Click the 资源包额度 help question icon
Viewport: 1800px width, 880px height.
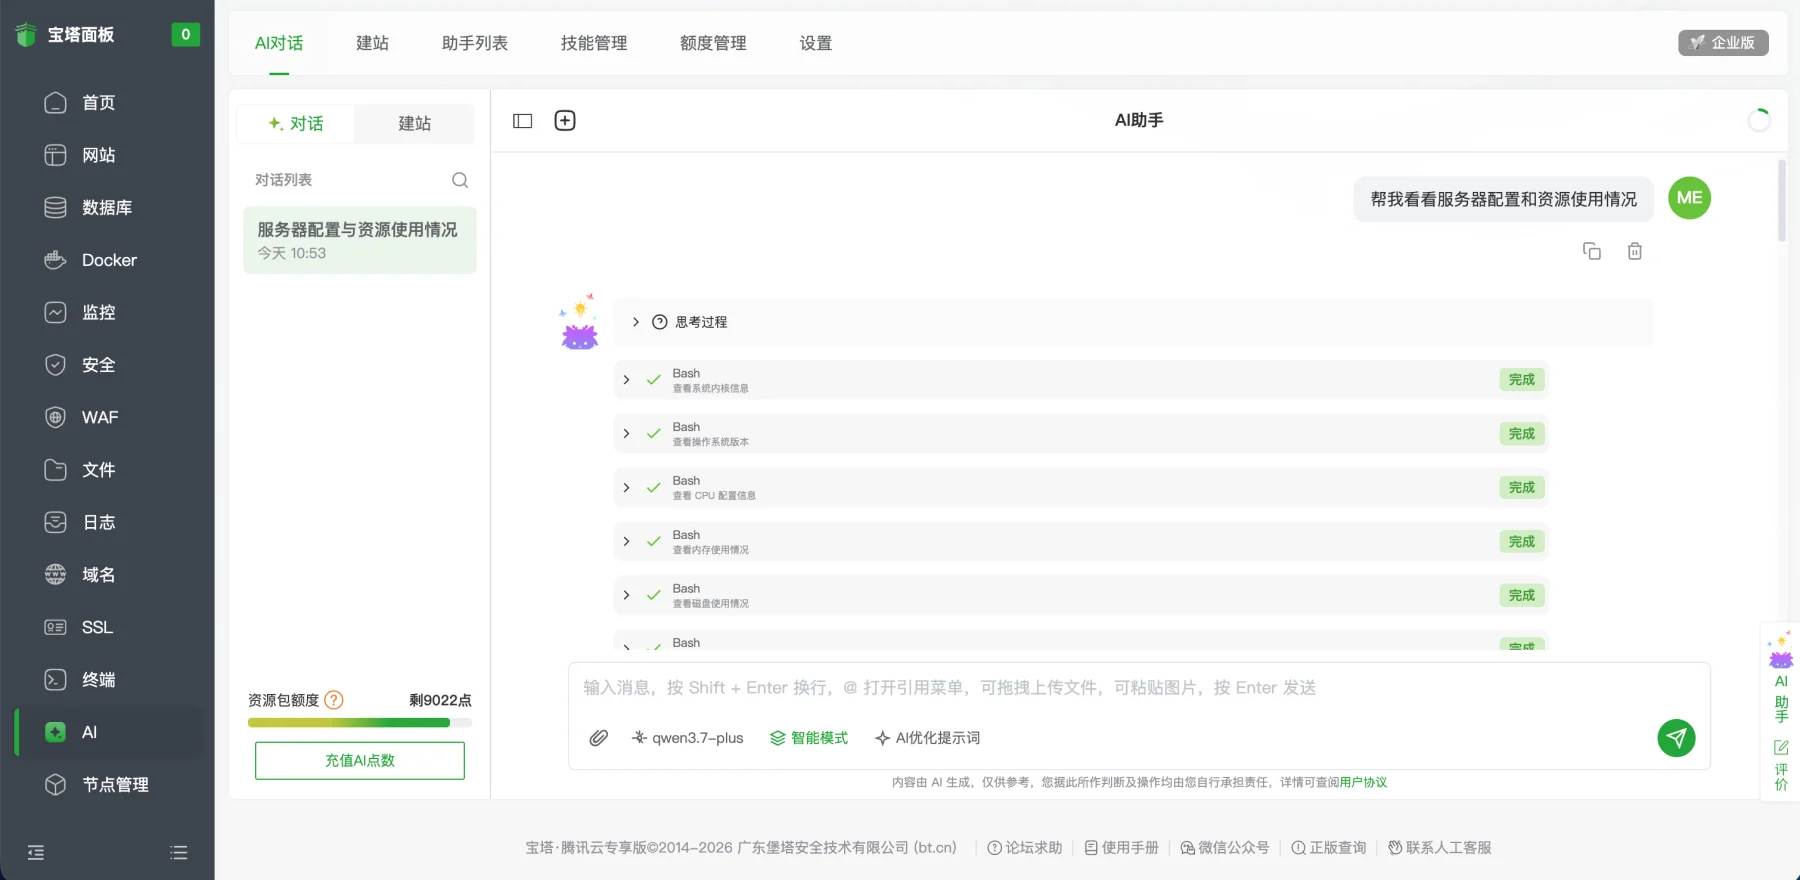click(x=334, y=700)
